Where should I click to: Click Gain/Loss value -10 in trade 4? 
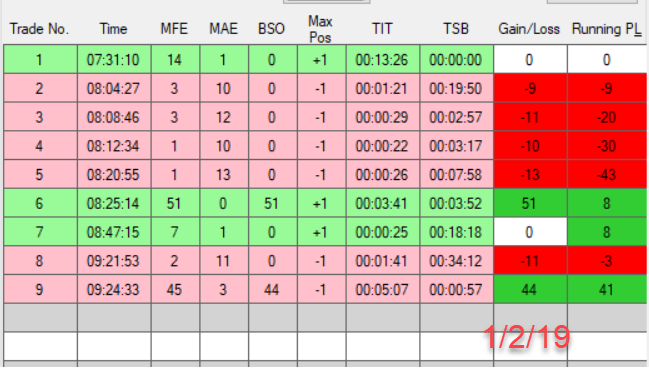click(530, 146)
